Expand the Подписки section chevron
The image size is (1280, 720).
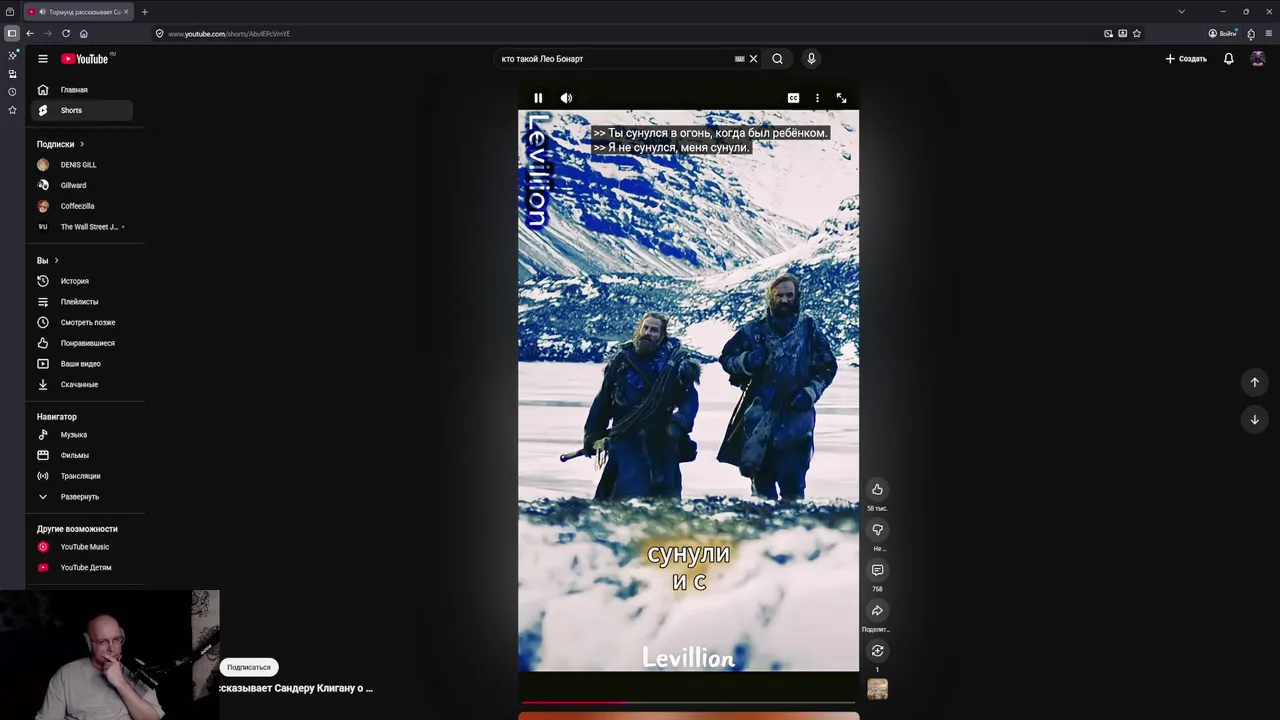coord(82,144)
